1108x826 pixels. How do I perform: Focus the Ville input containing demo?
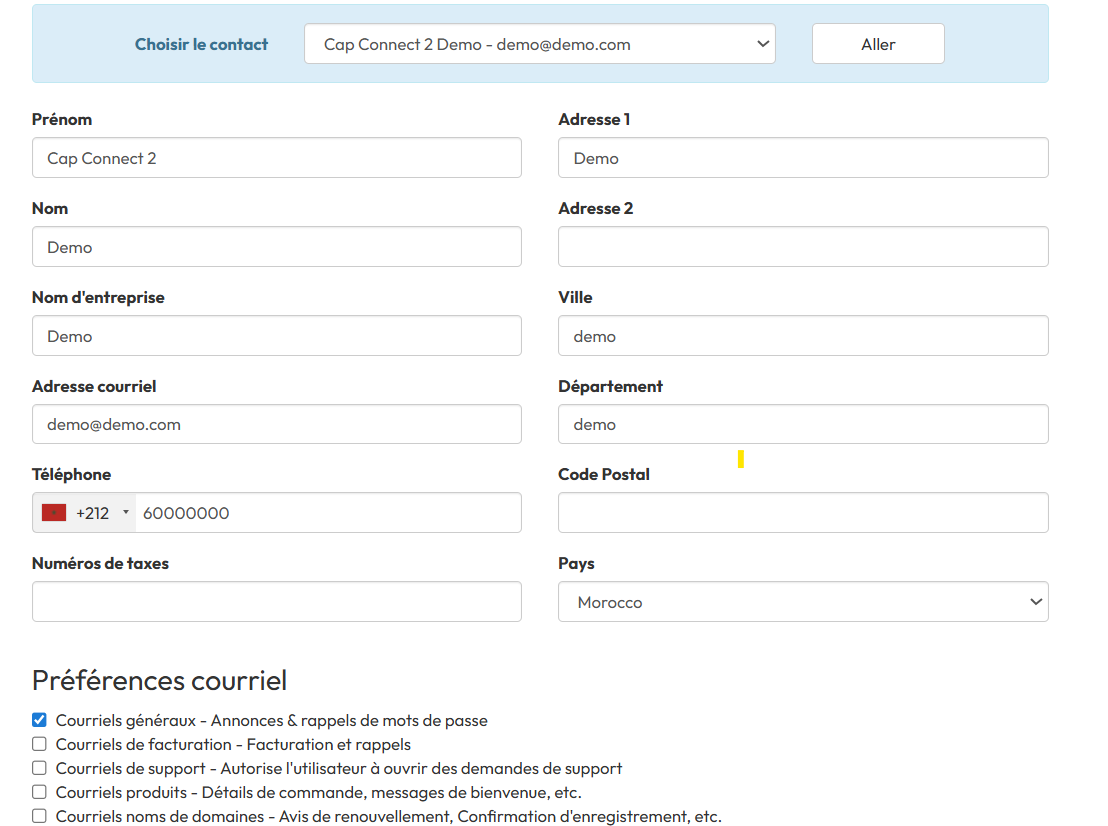pyautogui.click(x=802, y=335)
